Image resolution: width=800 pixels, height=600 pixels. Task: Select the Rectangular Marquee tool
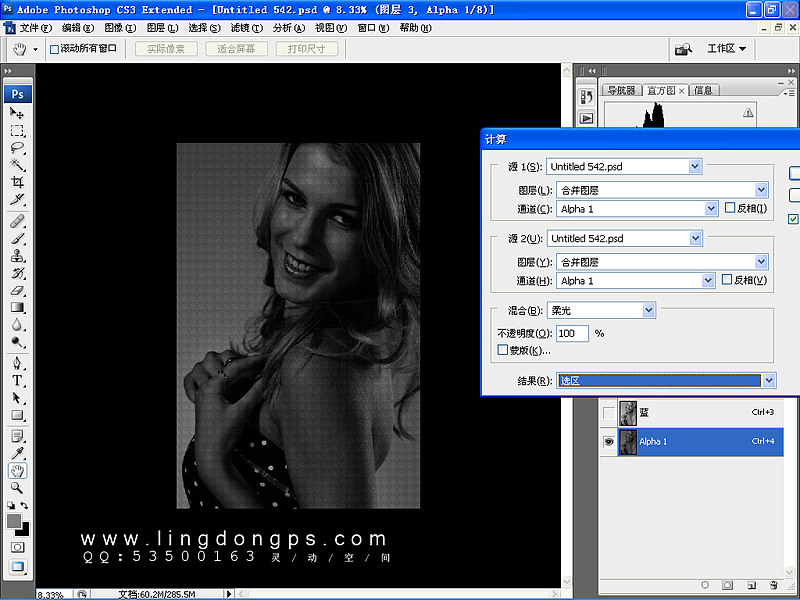click(x=17, y=131)
